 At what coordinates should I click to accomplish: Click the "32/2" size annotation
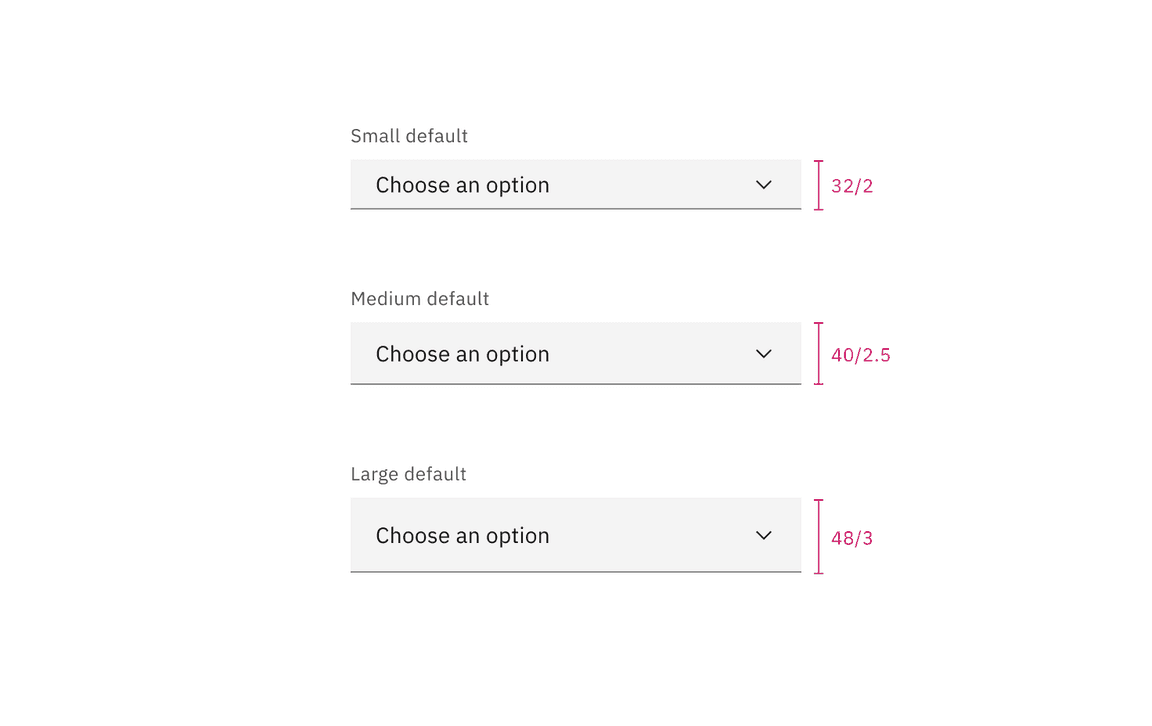(852, 186)
